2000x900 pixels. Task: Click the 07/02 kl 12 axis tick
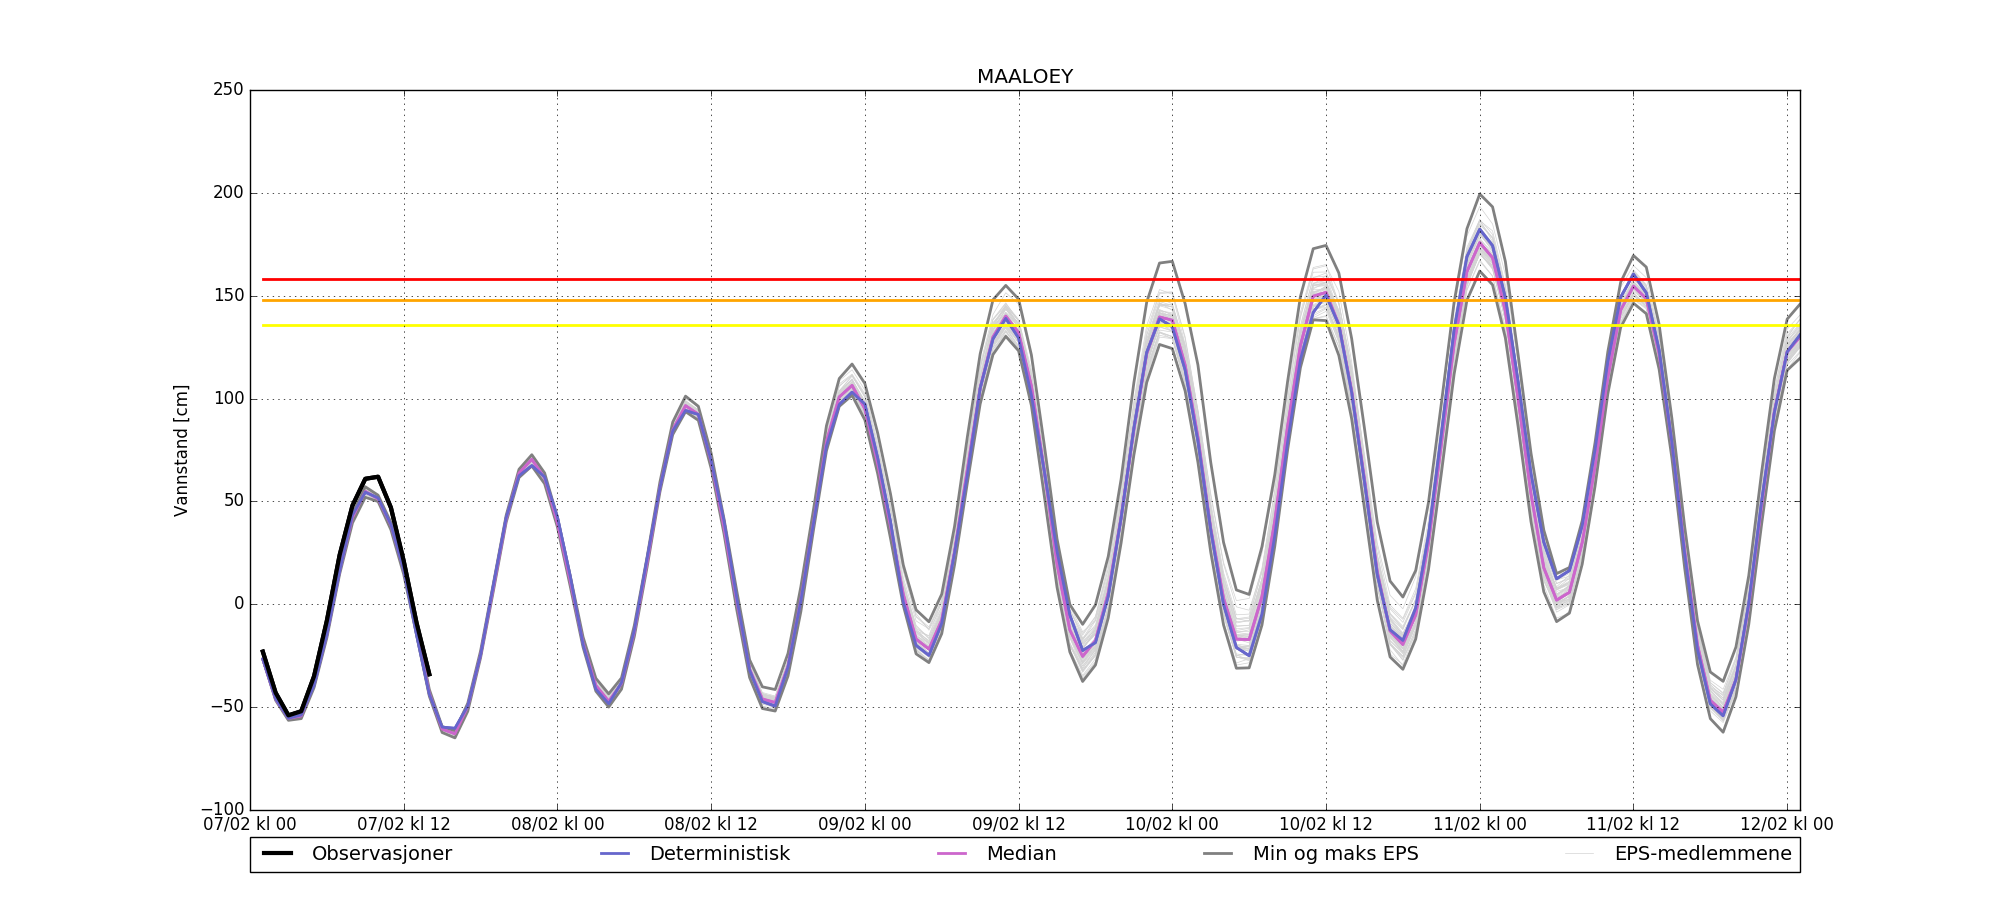tap(404, 825)
